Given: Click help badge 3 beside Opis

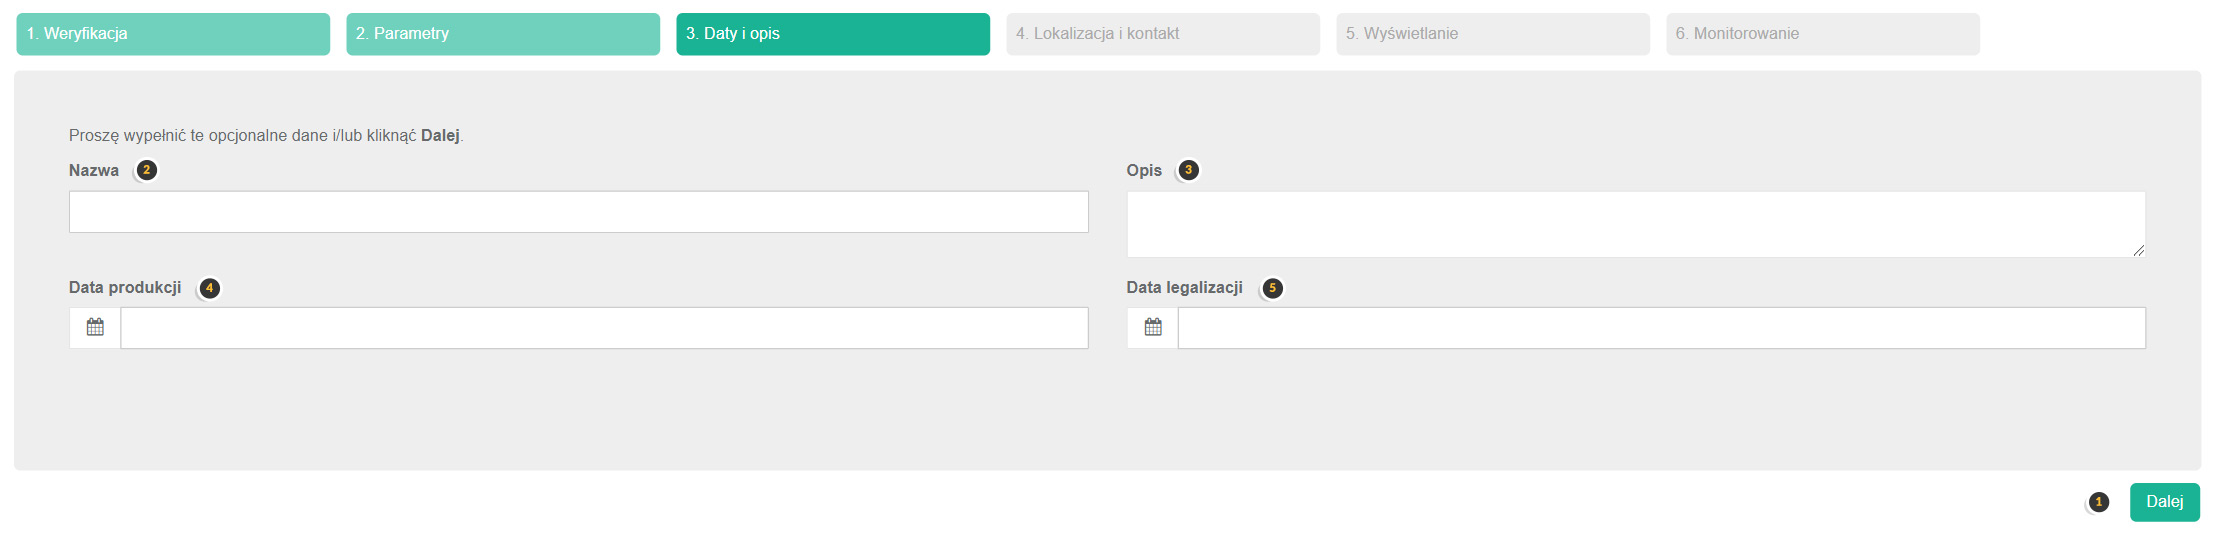Looking at the screenshot, I should [1188, 170].
